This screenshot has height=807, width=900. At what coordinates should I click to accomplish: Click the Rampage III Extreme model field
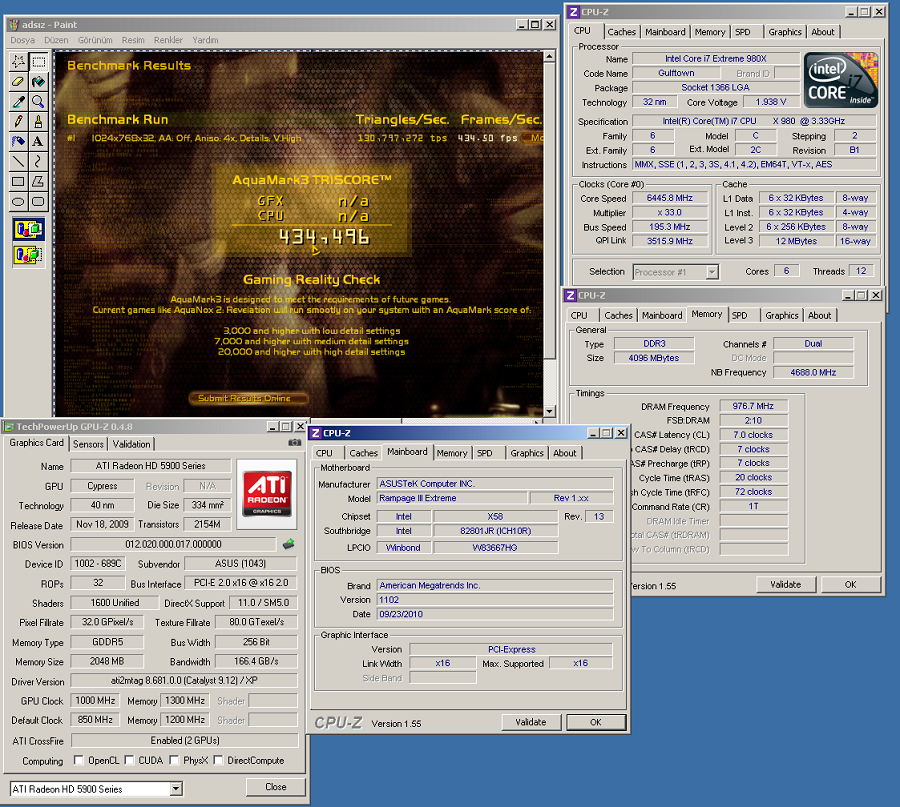tap(452, 498)
